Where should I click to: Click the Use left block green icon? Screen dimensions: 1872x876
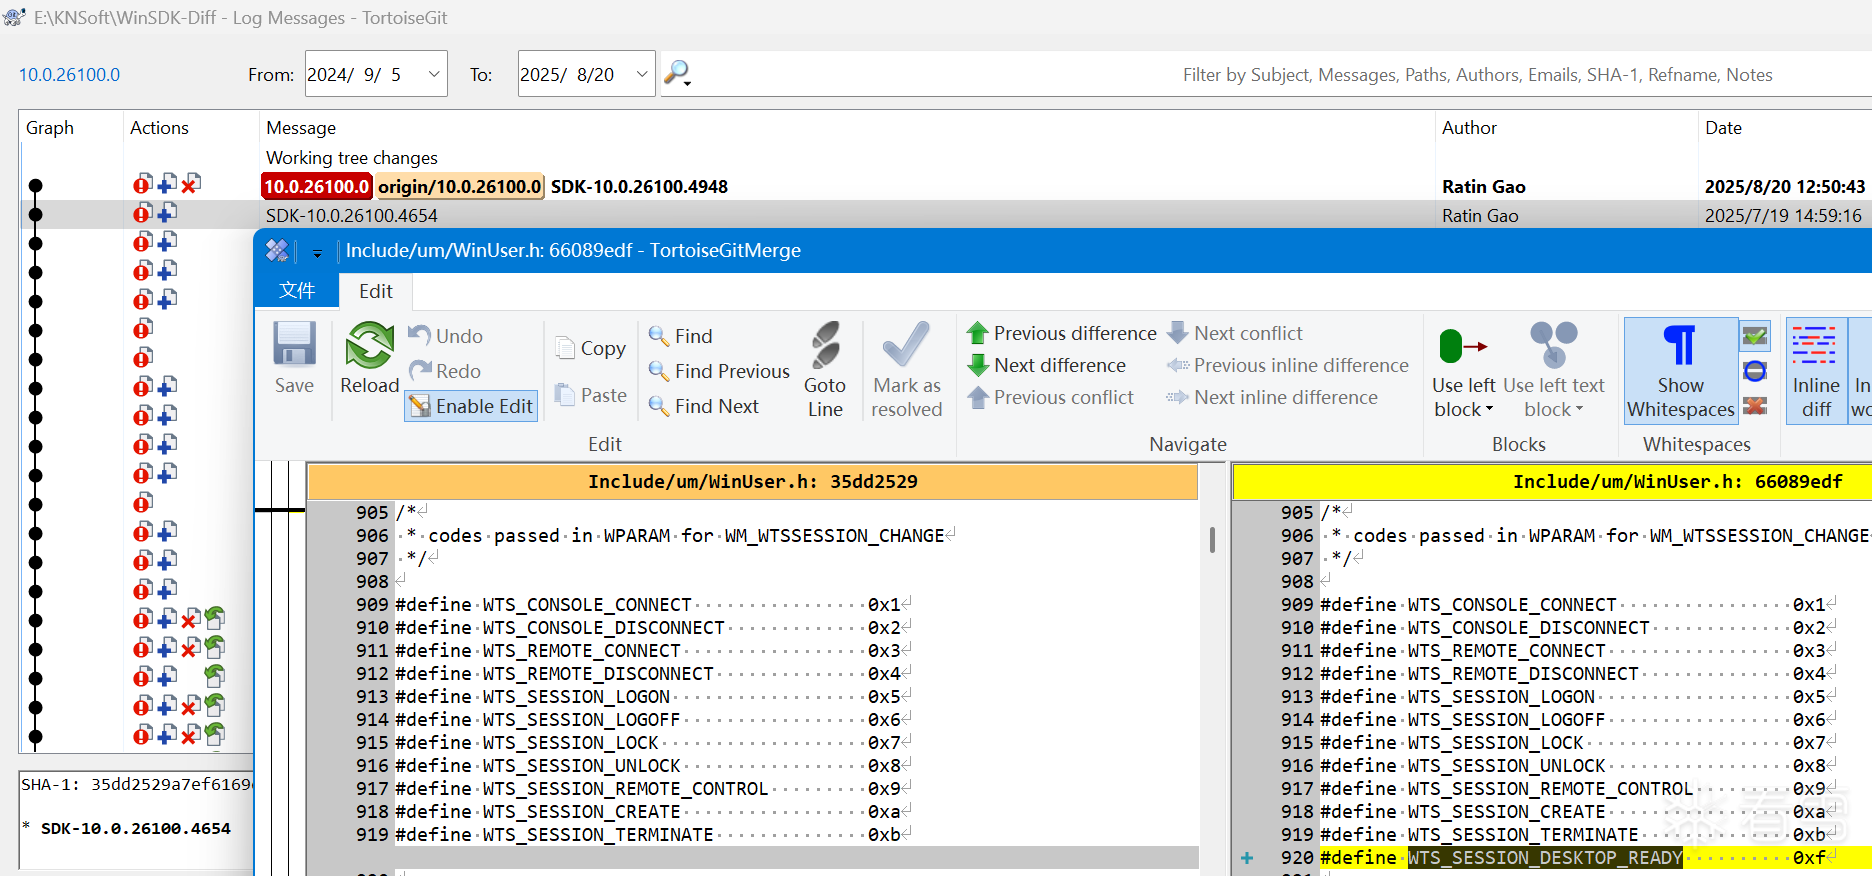coord(1463,346)
